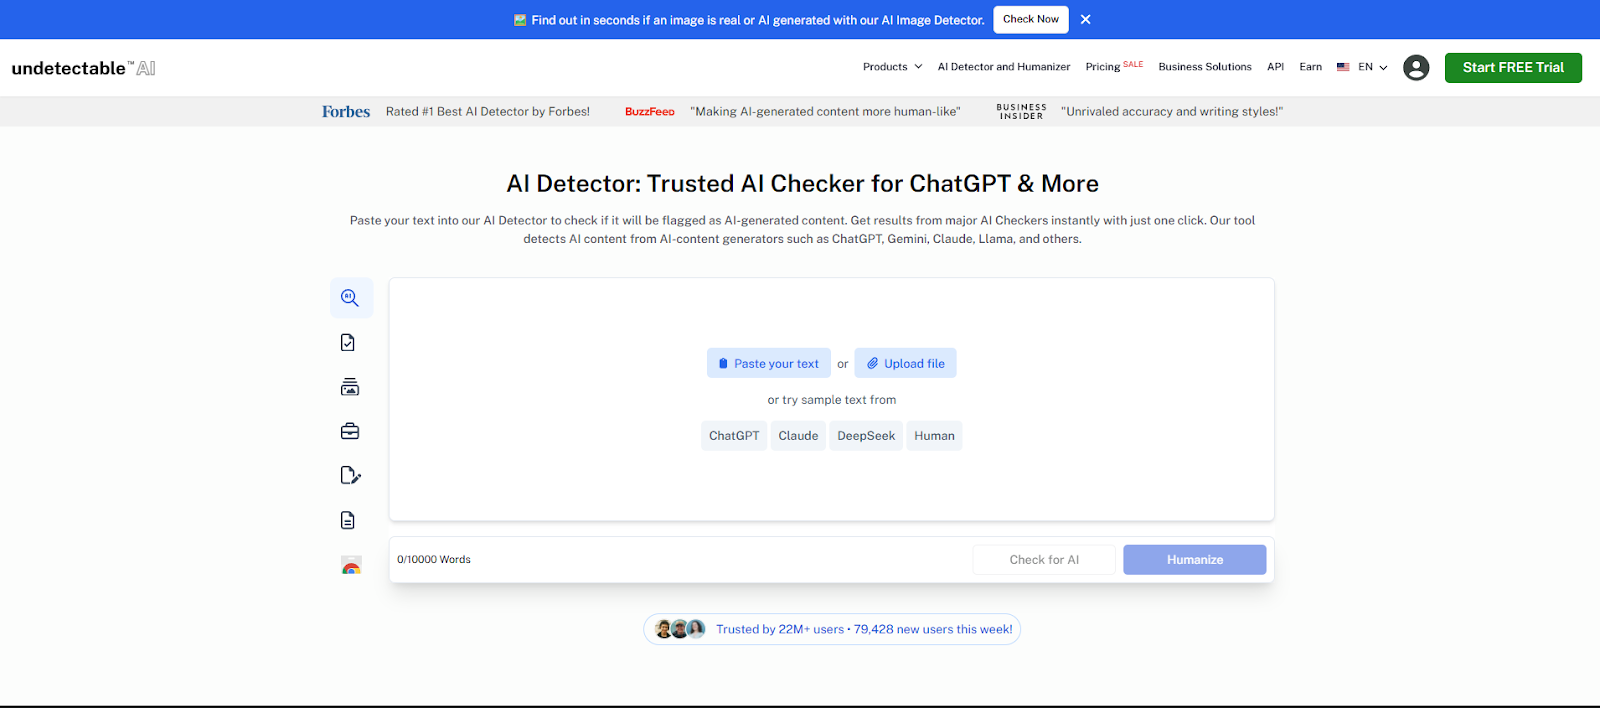Load the Claude sample text
The height and width of the screenshot is (708, 1600).
coord(798,436)
